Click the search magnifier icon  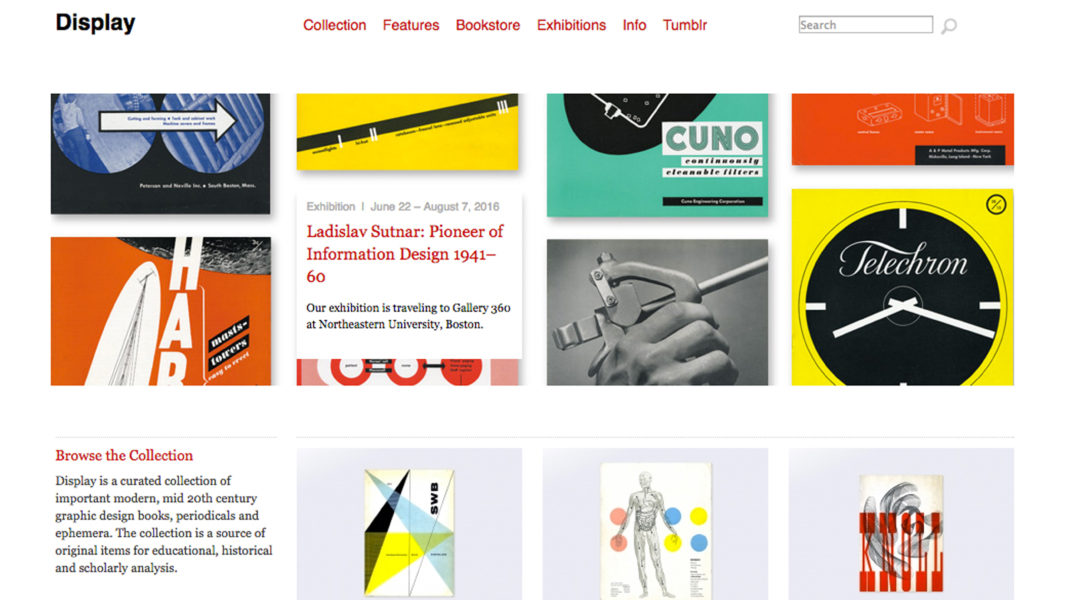coord(949,26)
